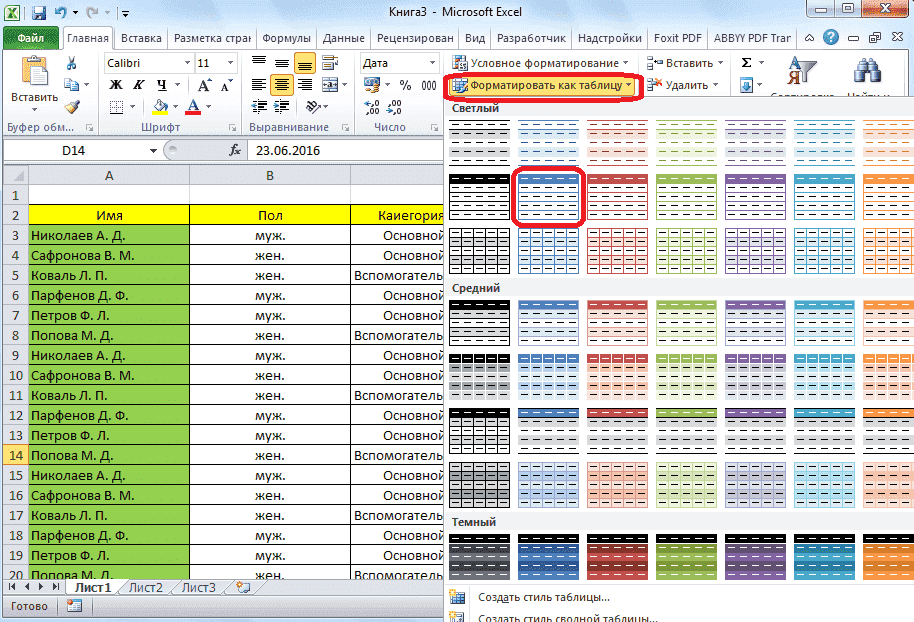Select the highlighted blue light table style
Viewport: 914px width, 622px height.
(547, 197)
